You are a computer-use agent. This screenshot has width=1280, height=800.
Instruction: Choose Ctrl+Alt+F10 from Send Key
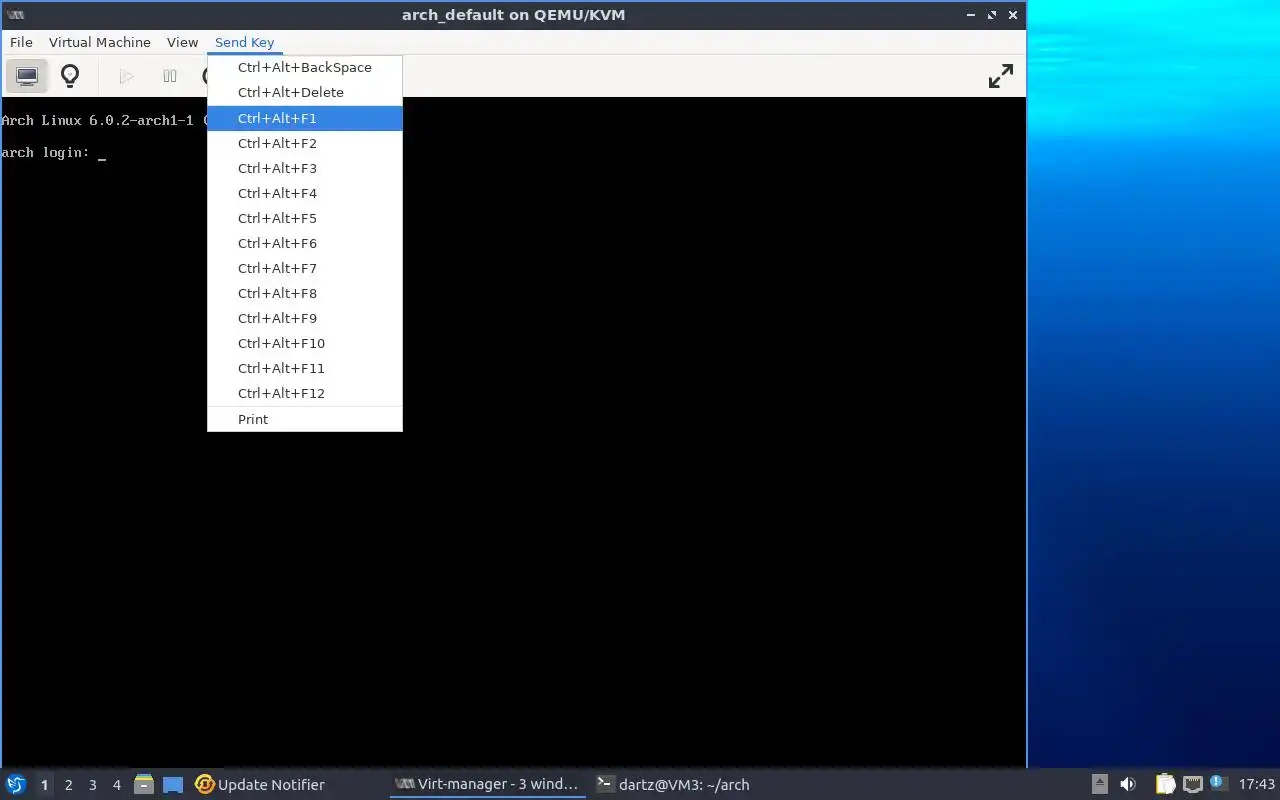305,343
